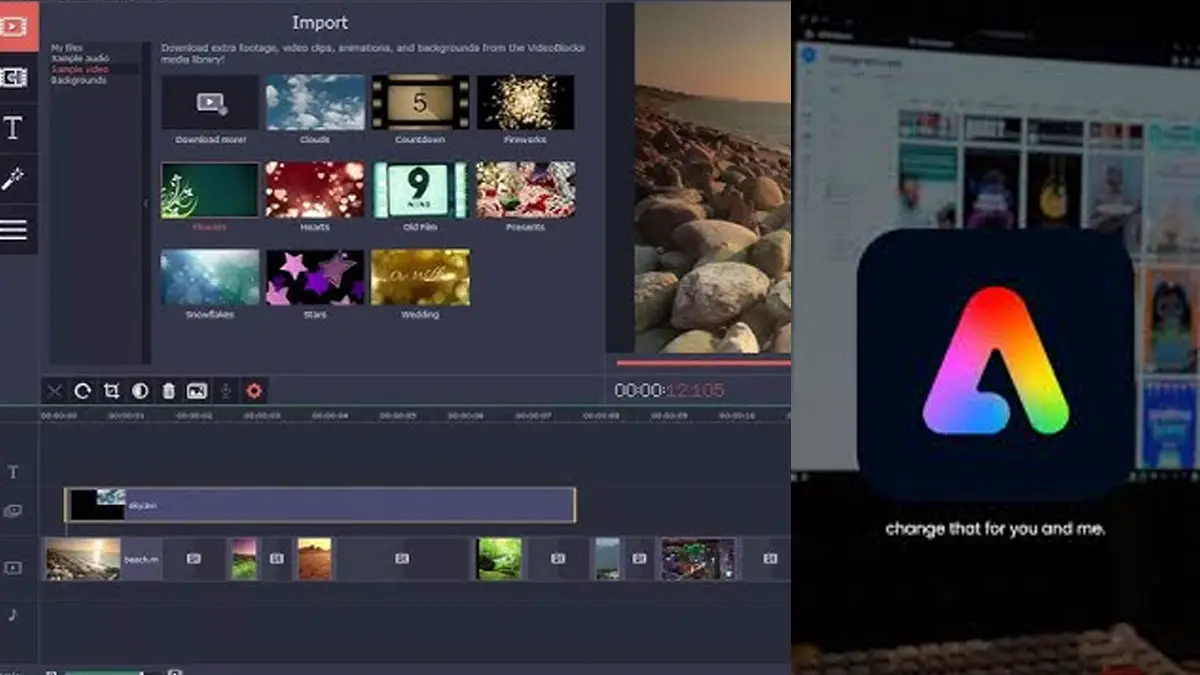Open the Titles (T) tool in sidebar

(x=14, y=128)
